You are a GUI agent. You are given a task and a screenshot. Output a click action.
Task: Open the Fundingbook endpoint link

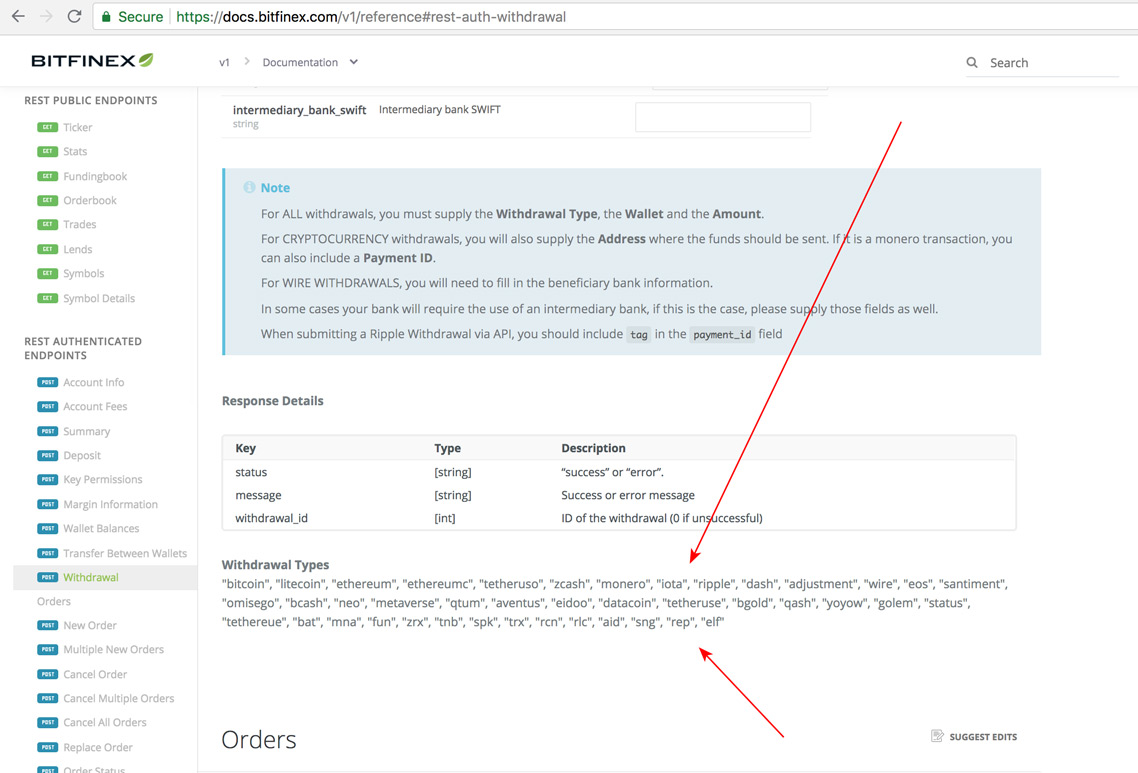pos(95,176)
